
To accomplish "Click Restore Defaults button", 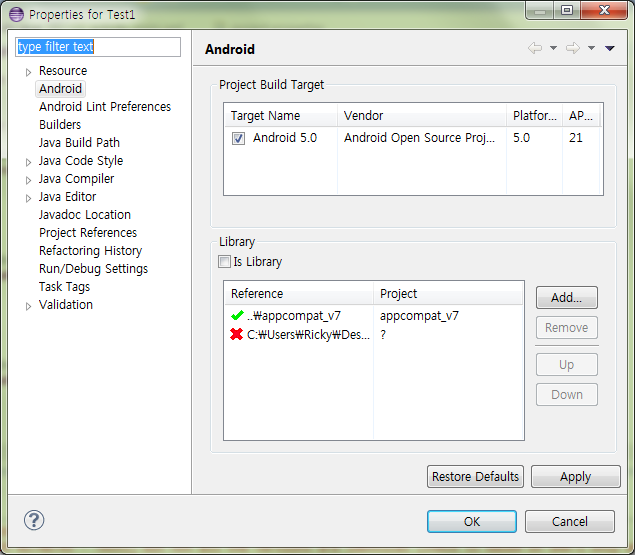I will (475, 476).
